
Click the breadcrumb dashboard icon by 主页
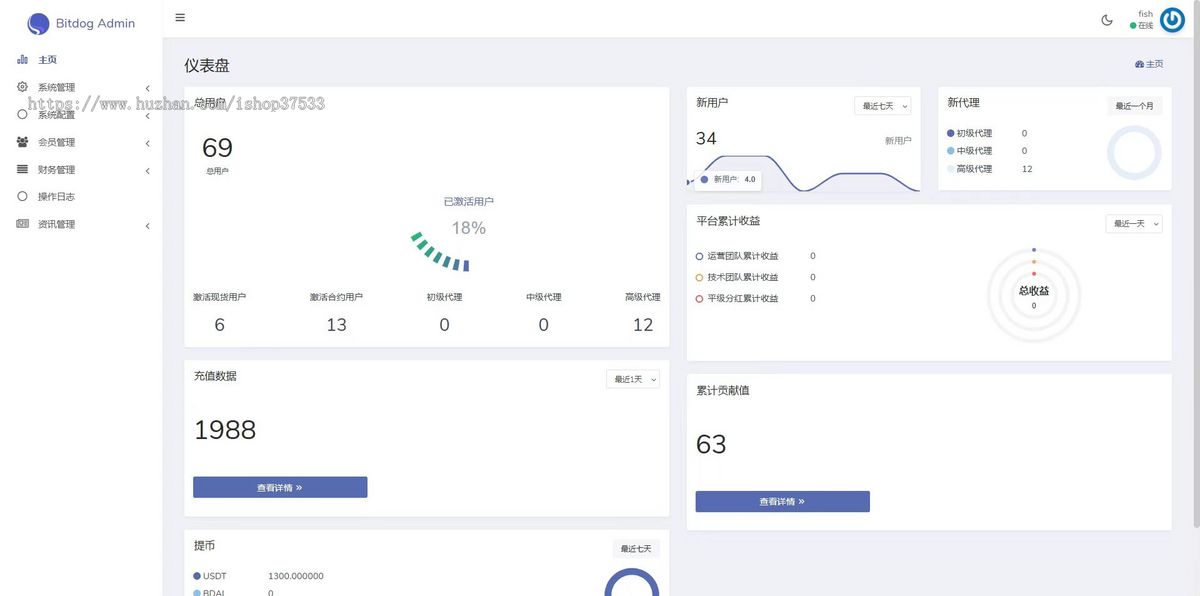(x=1139, y=64)
